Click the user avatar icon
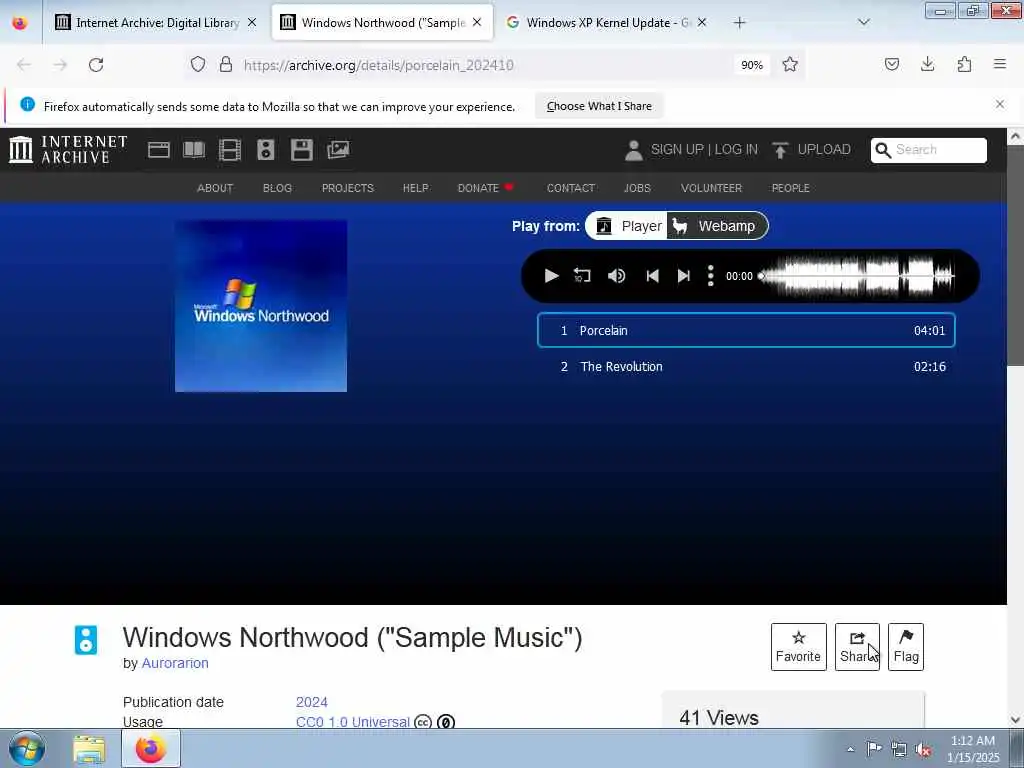Image resolution: width=1024 pixels, height=768 pixels. click(x=633, y=150)
